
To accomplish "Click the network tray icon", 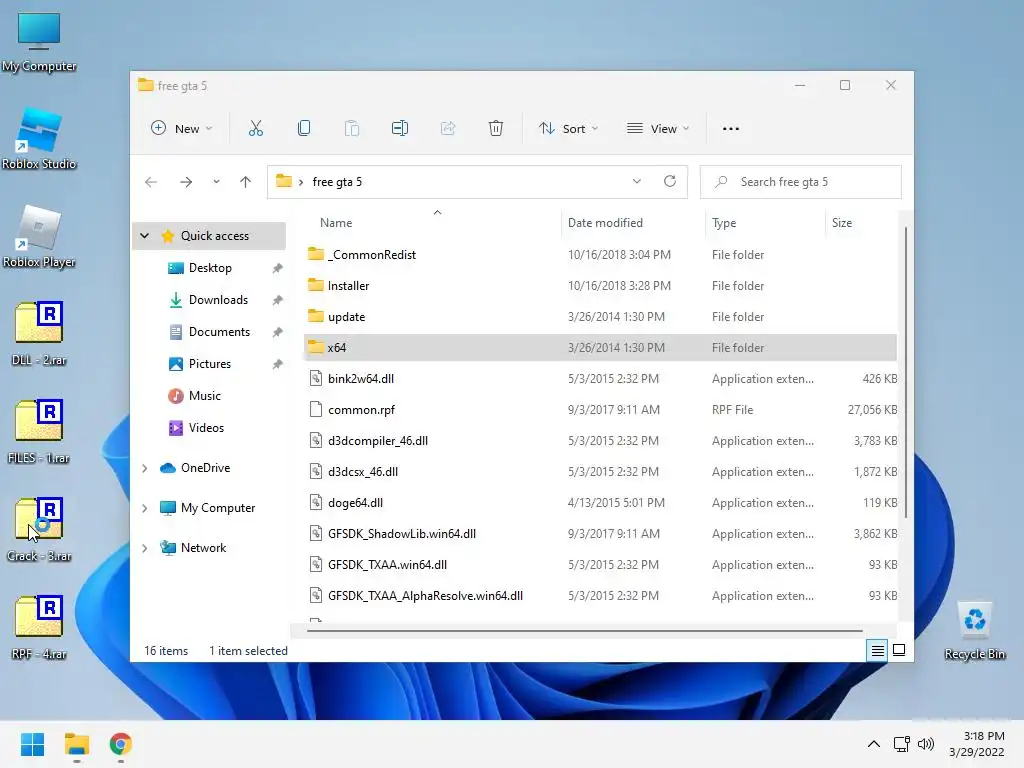I will [x=902, y=744].
